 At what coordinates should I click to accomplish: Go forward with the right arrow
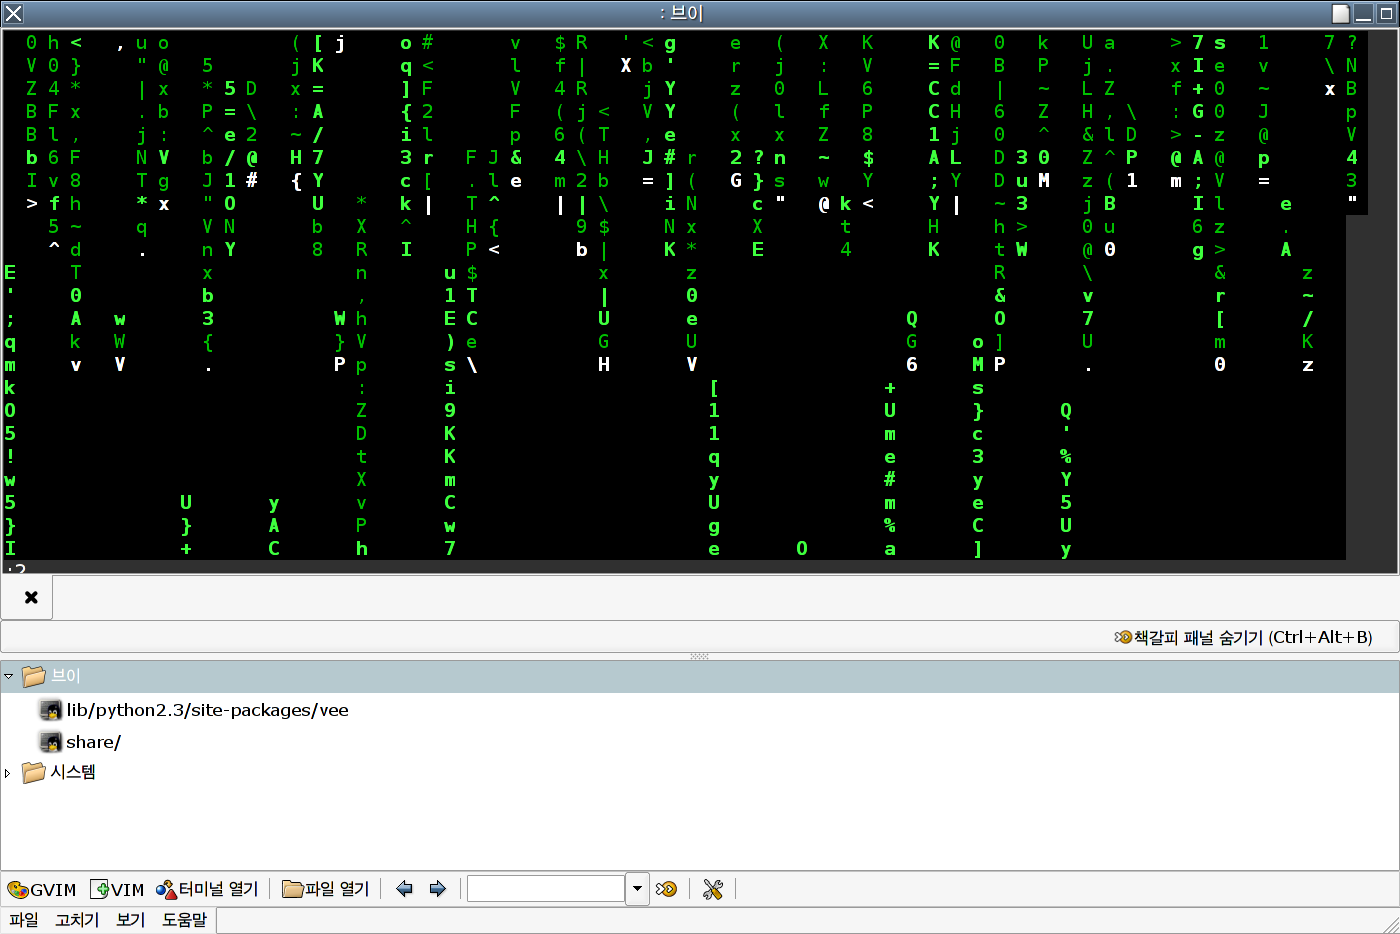[x=437, y=889]
